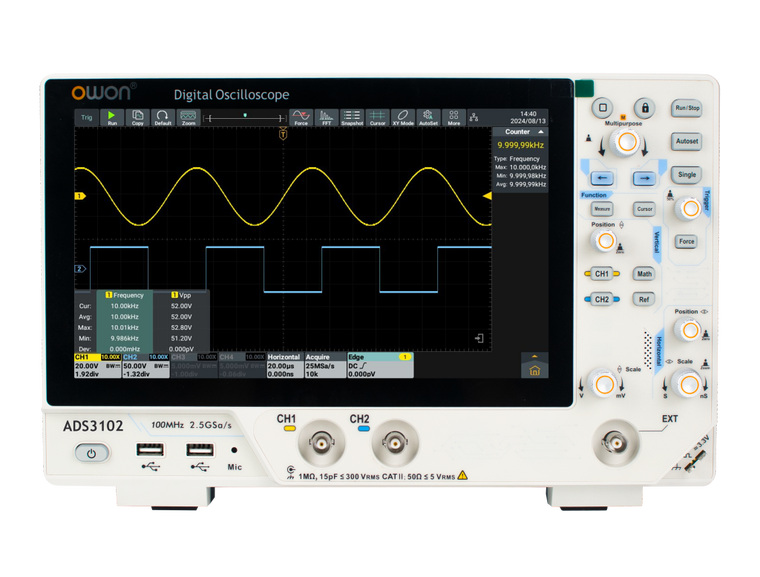Toggle the CH1 channel hardware button
The width and height of the screenshot is (760, 577).
tap(602, 274)
